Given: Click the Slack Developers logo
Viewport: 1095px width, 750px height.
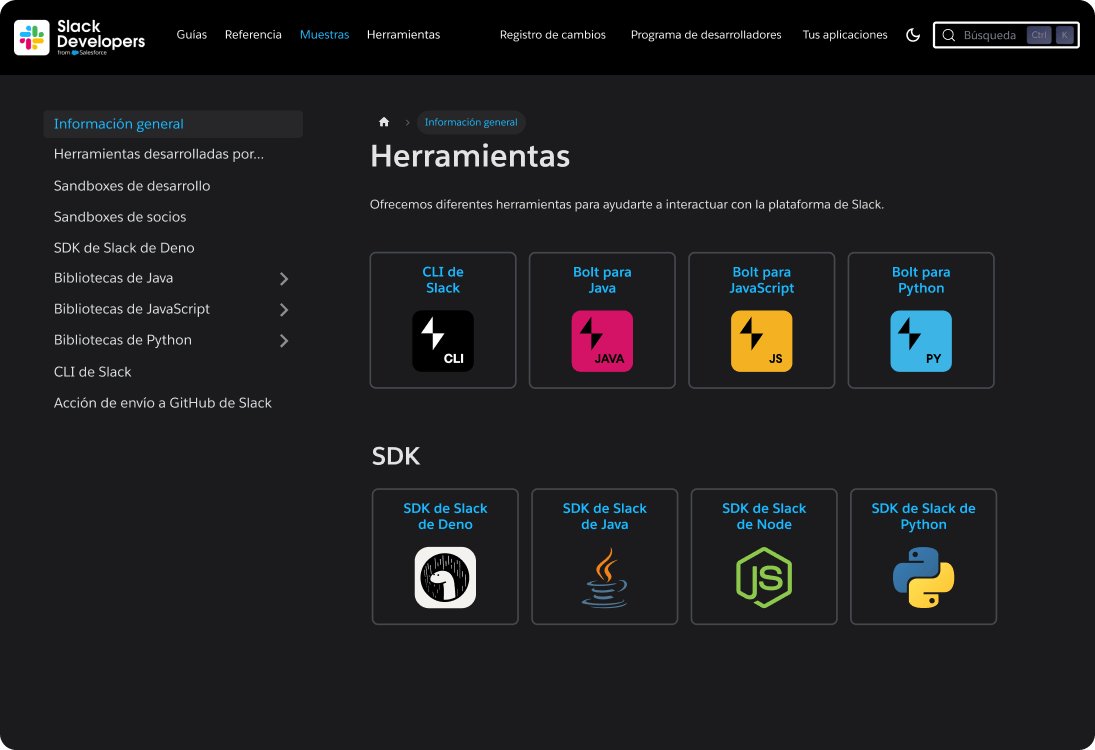Looking at the screenshot, I should (80, 37).
